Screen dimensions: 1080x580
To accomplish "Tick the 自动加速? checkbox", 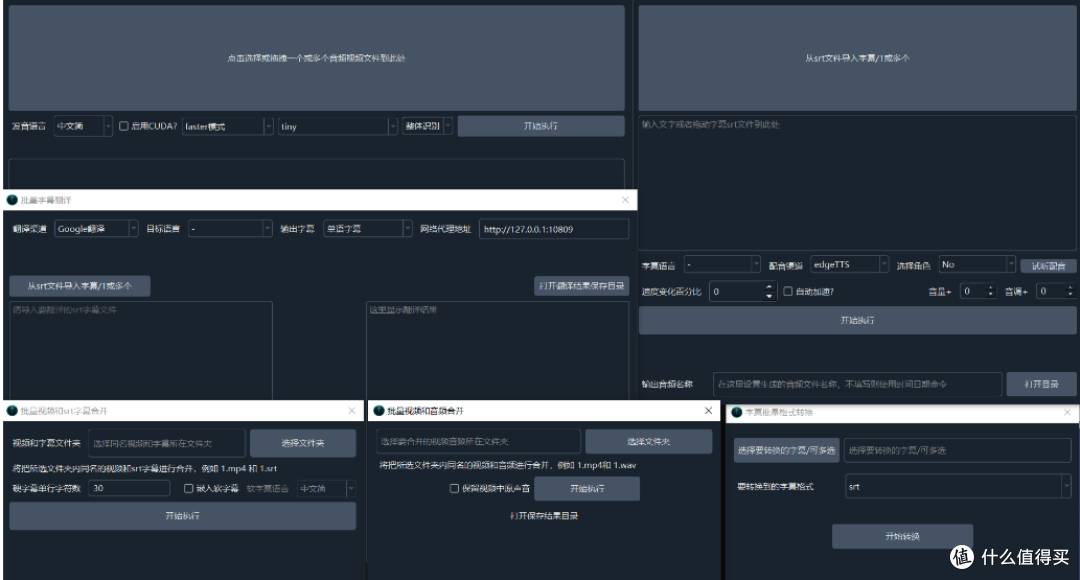I will [x=788, y=291].
